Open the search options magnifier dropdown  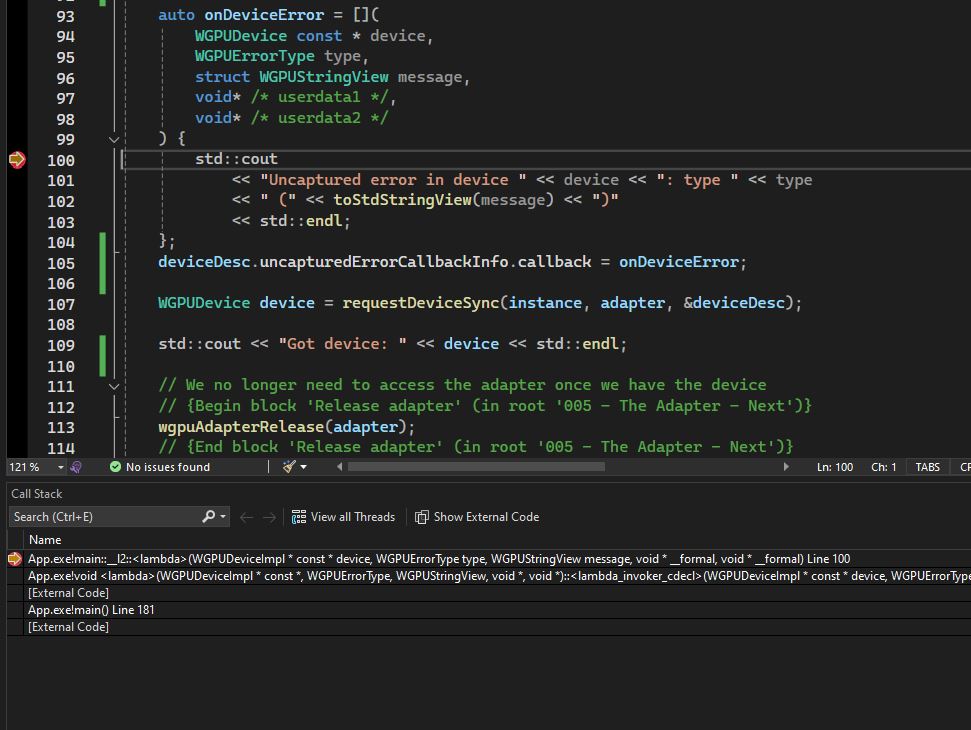[x=214, y=517]
